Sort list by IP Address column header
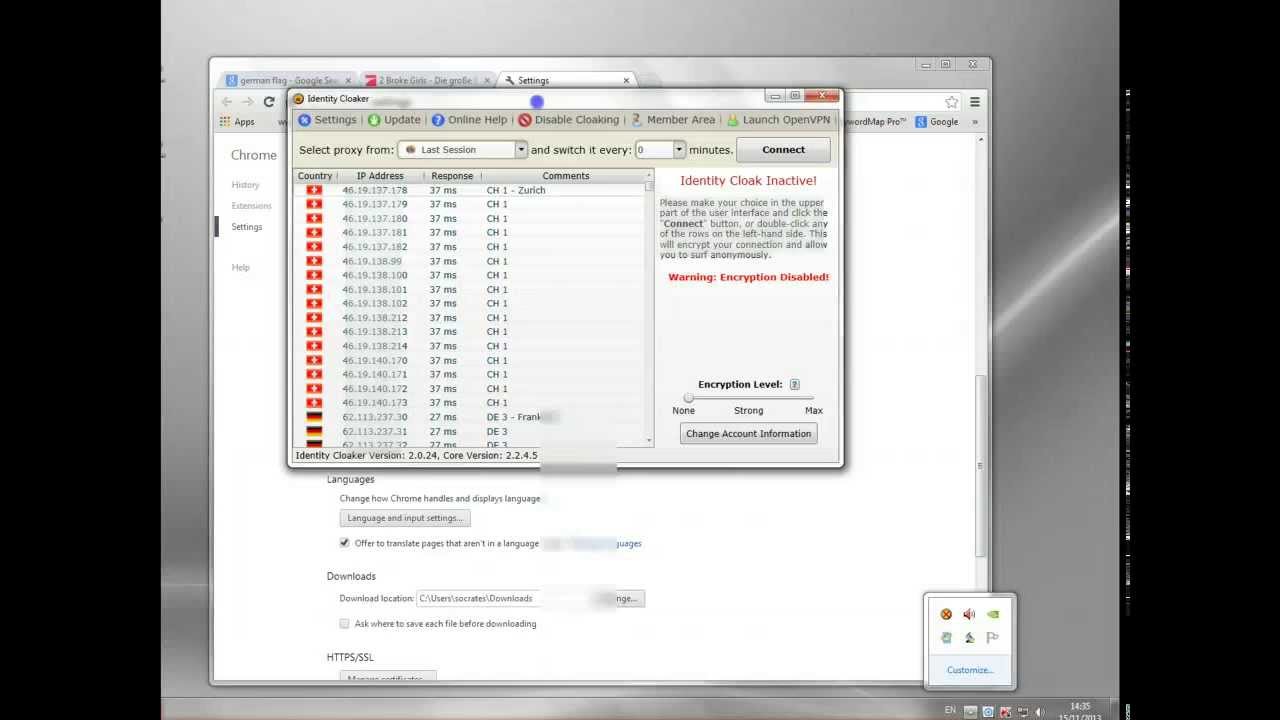 click(x=380, y=176)
